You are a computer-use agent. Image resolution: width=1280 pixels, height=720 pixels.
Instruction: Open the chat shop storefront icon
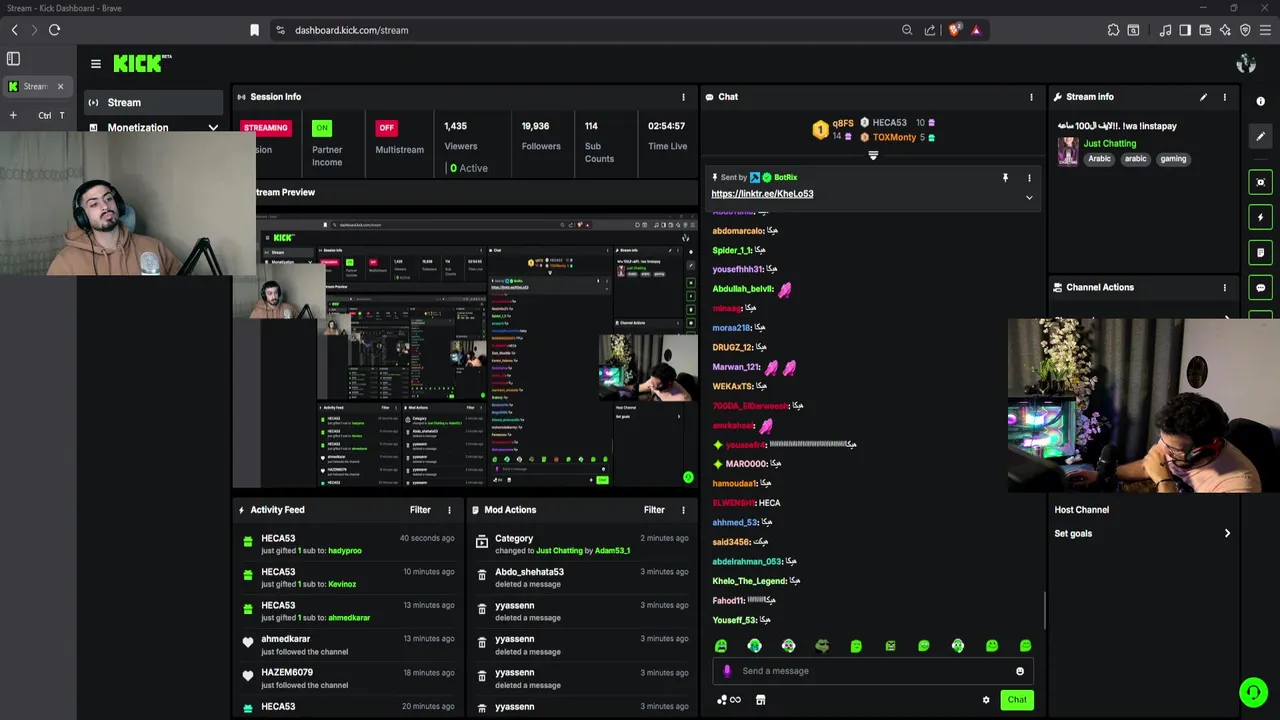(760, 700)
